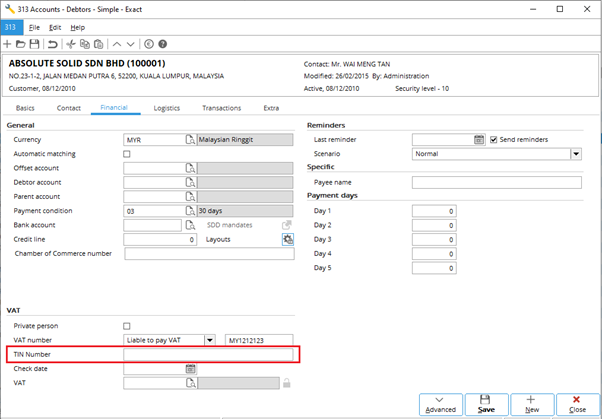Image resolution: width=602 pixels, height=419 pixels.
Task: Toggle Automatic matching checkbox
Action: coord(127,154)
